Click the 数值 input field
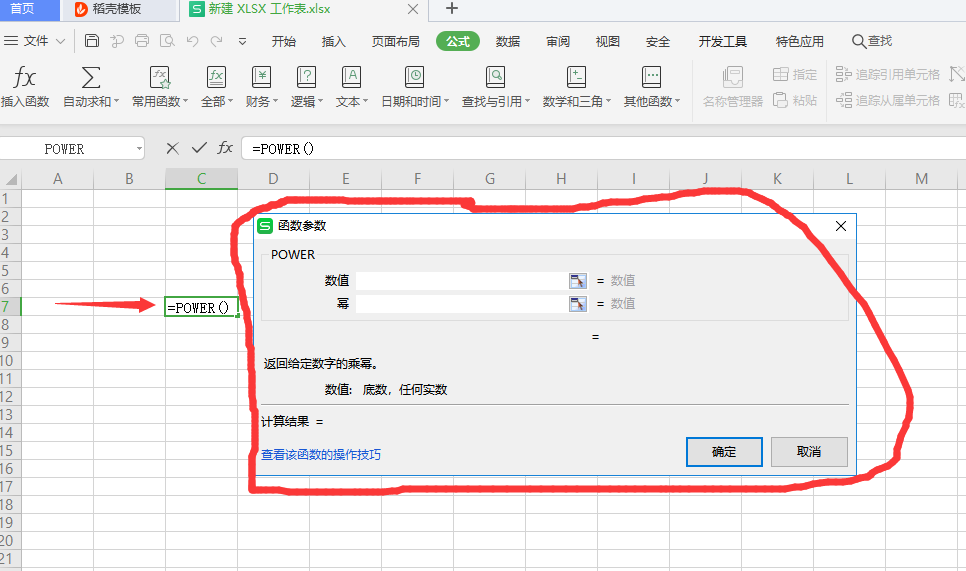966x571 pixels. 462,281
